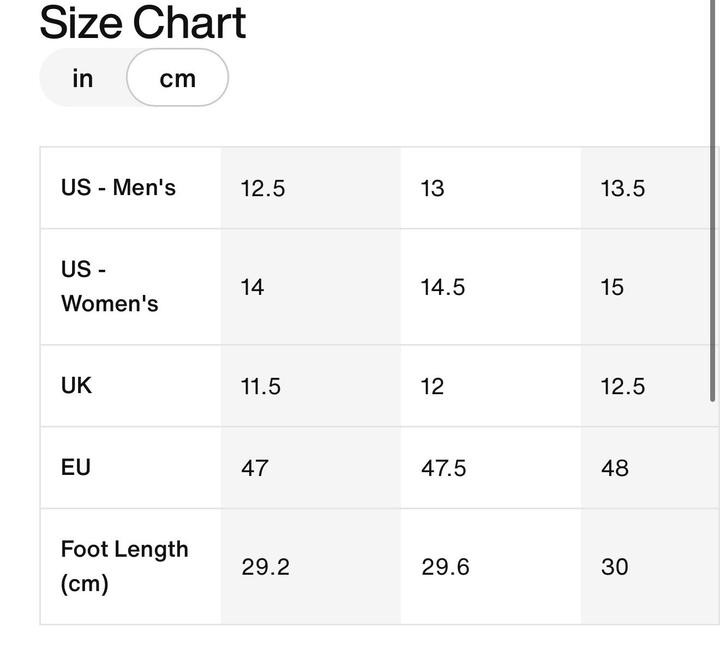The width and height of the screenshot is (720, 658).
Task: Select EU size 47 cell
Action: click(255, 468)
